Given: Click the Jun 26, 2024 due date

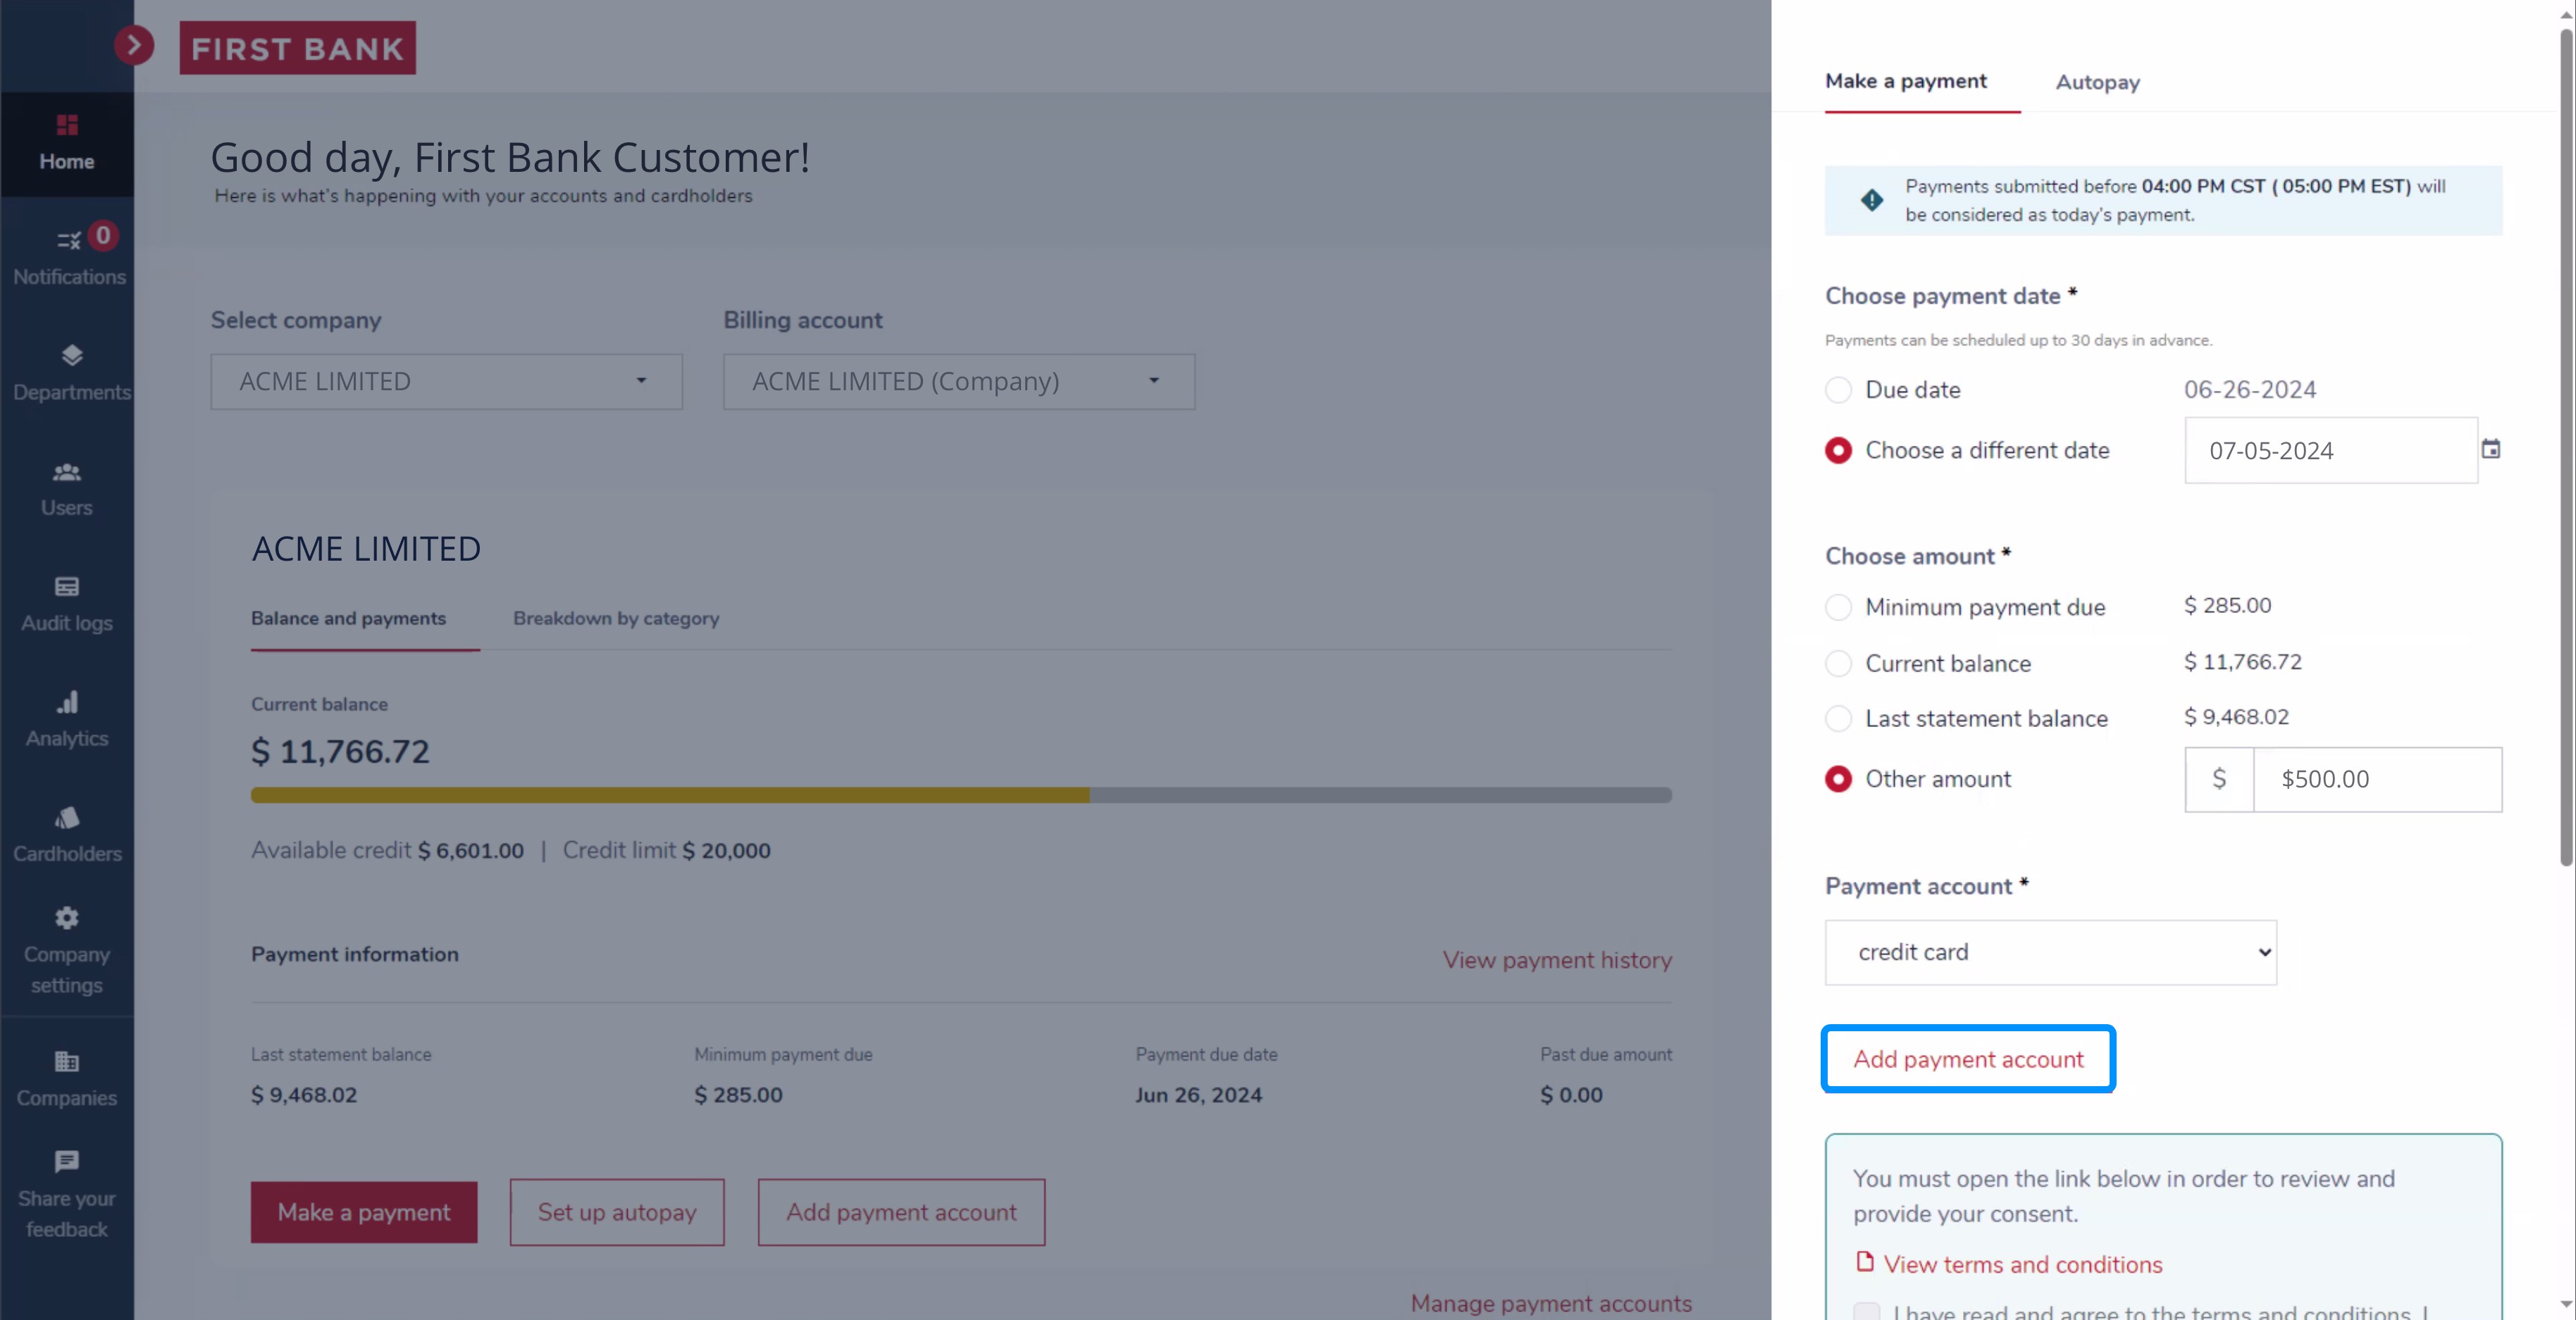Looking at the screenshot, I should (1198, 1095).
